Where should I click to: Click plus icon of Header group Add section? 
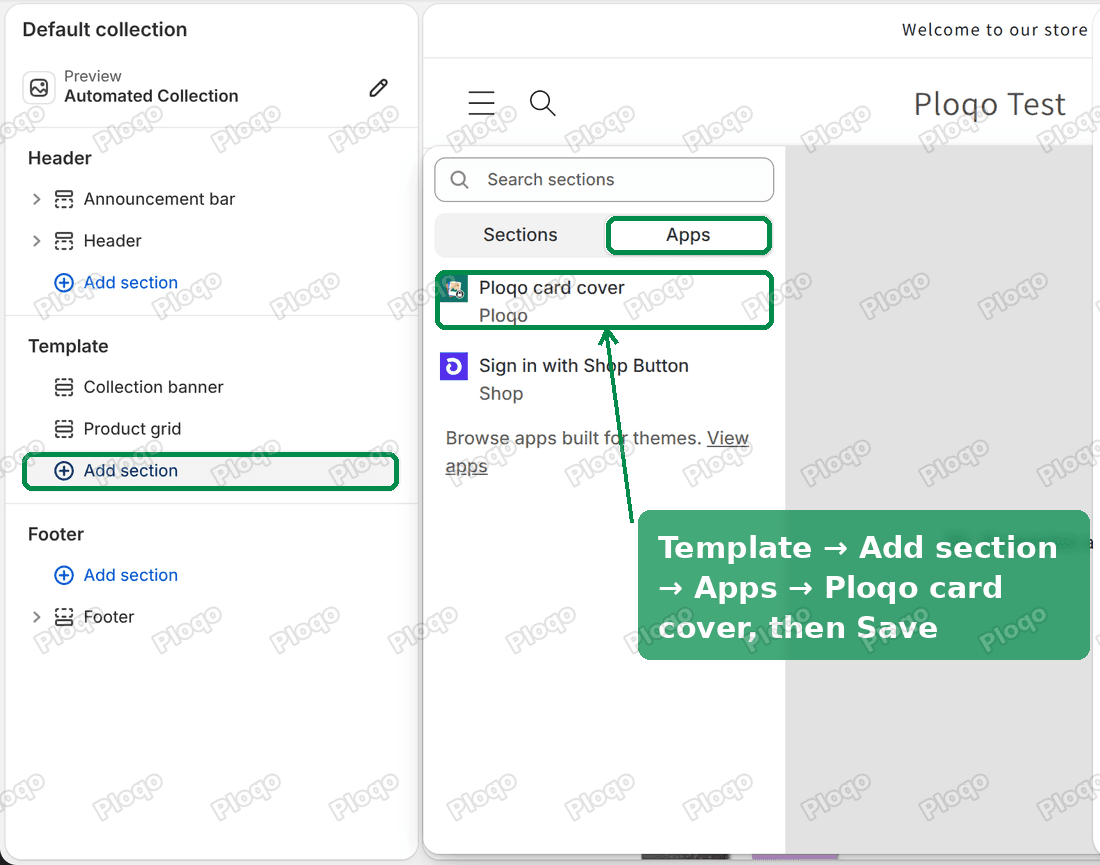tap(64, 283)
